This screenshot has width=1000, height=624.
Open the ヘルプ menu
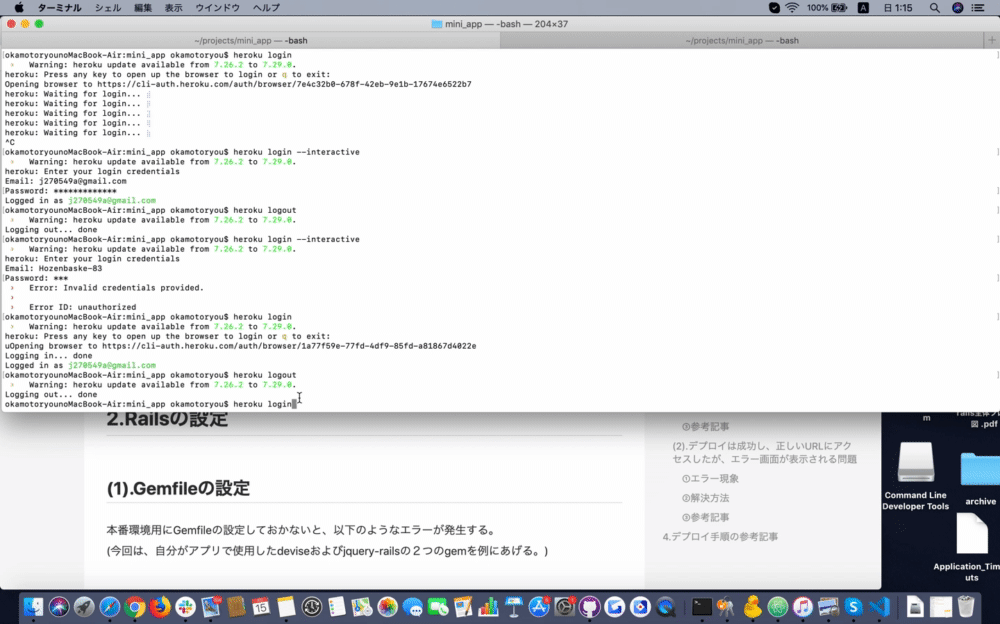click(266, 8)
